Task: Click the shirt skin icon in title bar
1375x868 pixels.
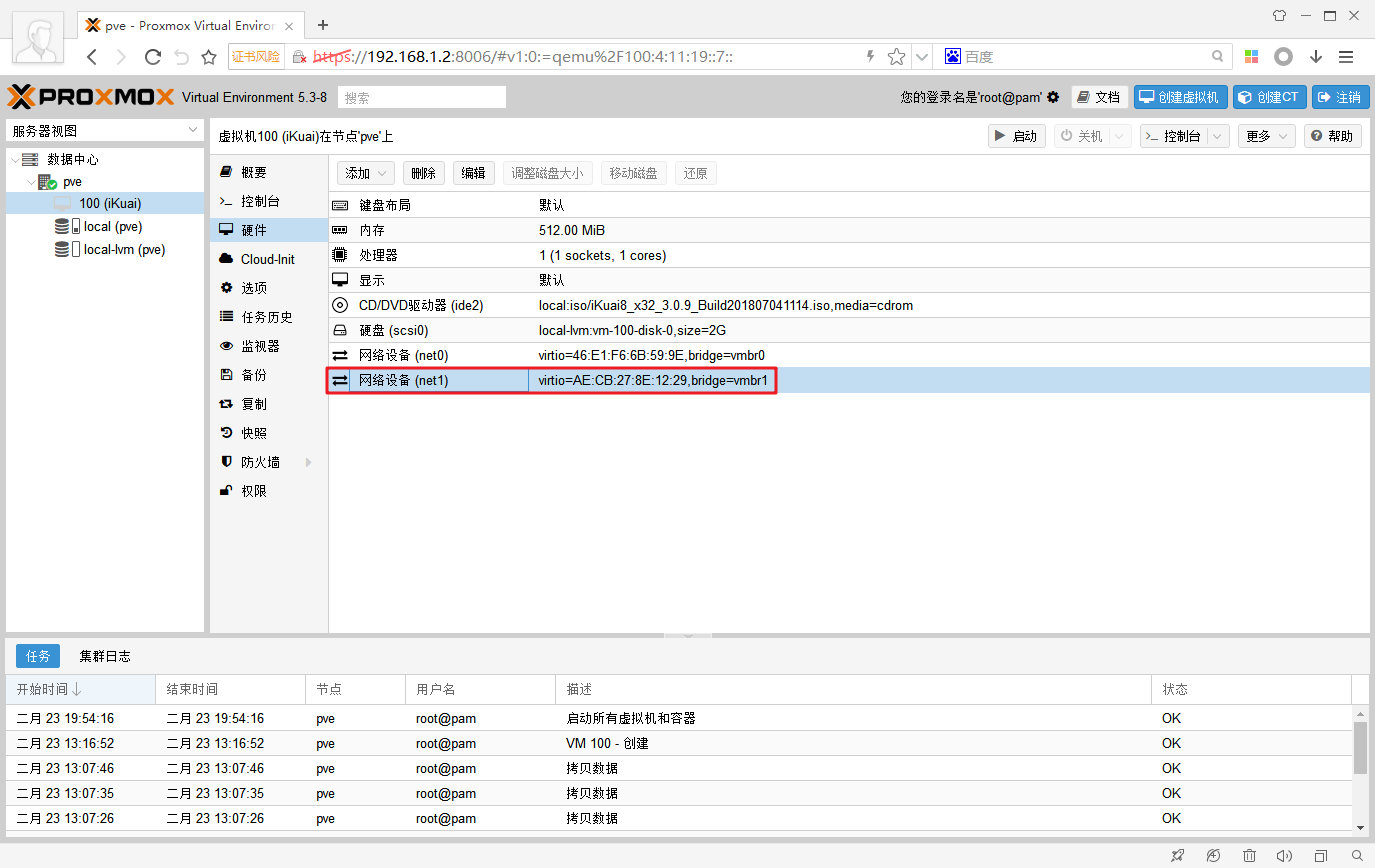Action: [x=1279, y=15]
